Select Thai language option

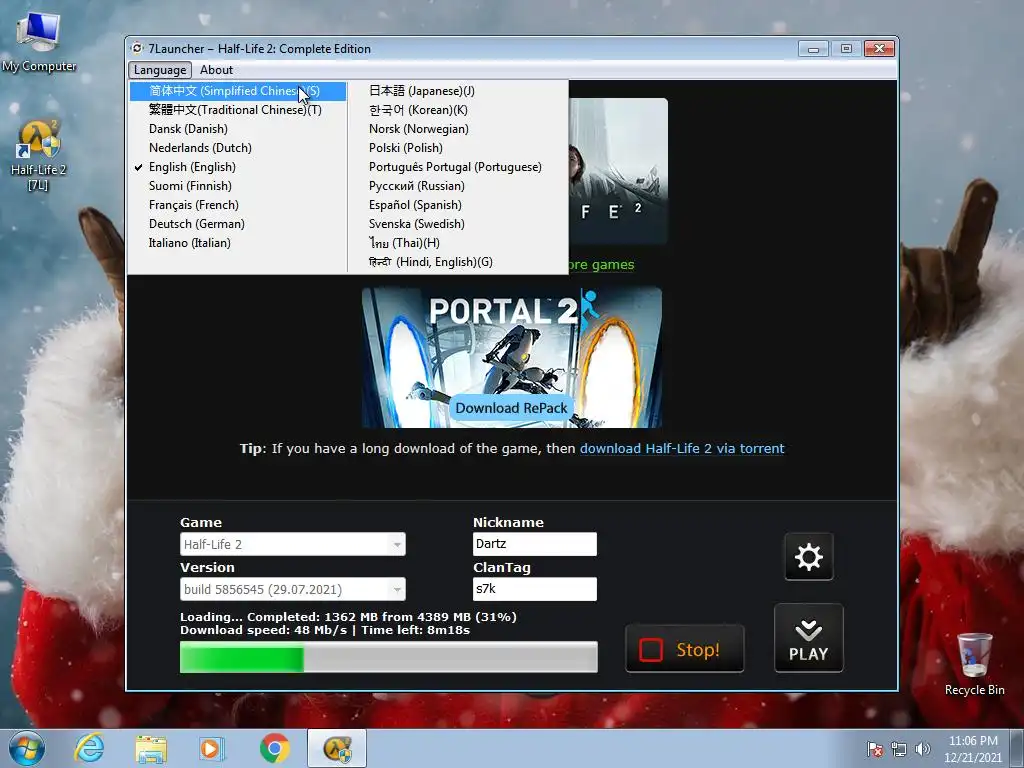tap(458, 242)
